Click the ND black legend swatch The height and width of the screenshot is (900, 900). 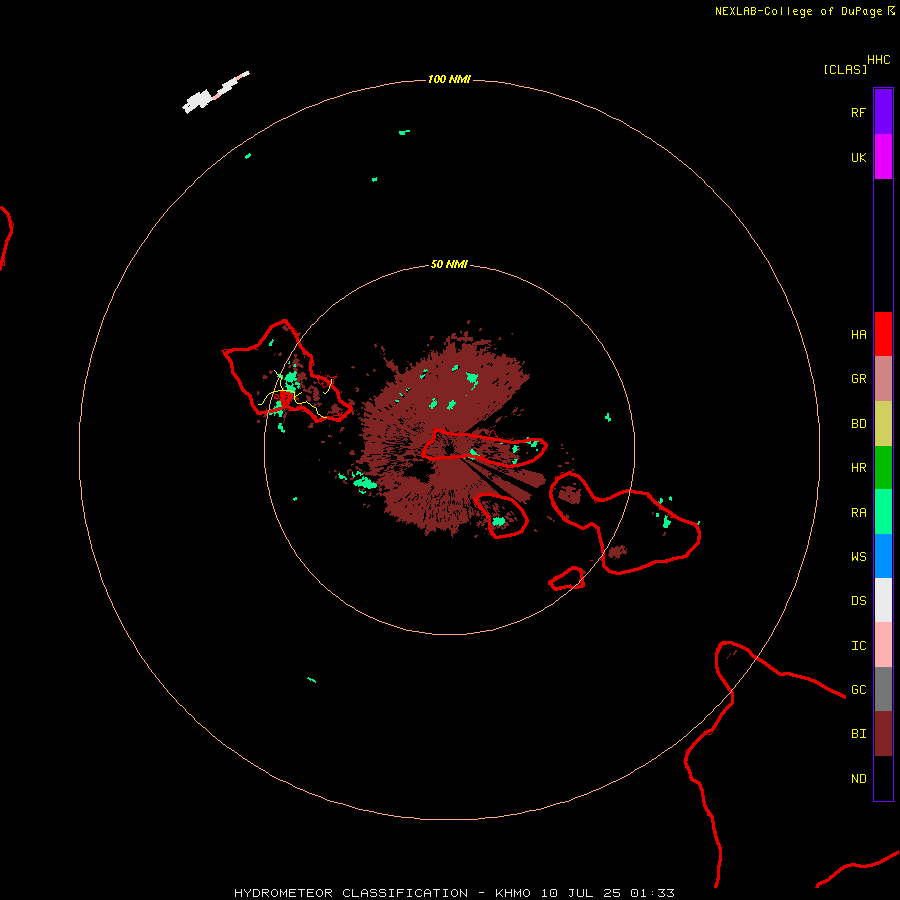(x=883, y=778)
